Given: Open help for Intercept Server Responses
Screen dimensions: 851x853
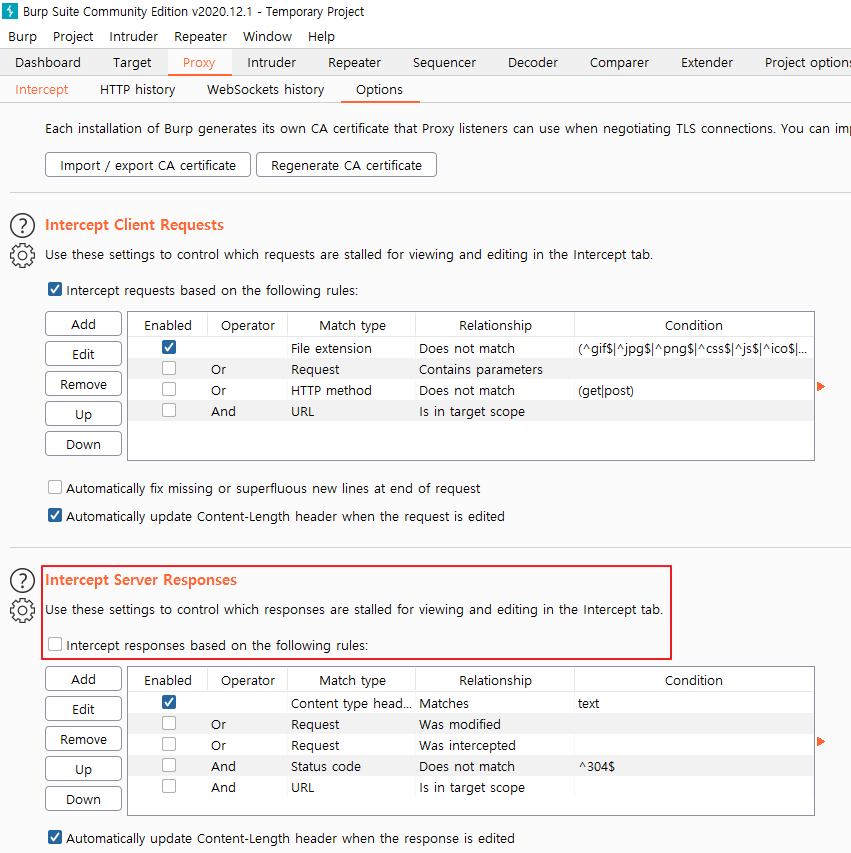Looking at the screenshot, I should pyautogui.click(x=22, y=580).
